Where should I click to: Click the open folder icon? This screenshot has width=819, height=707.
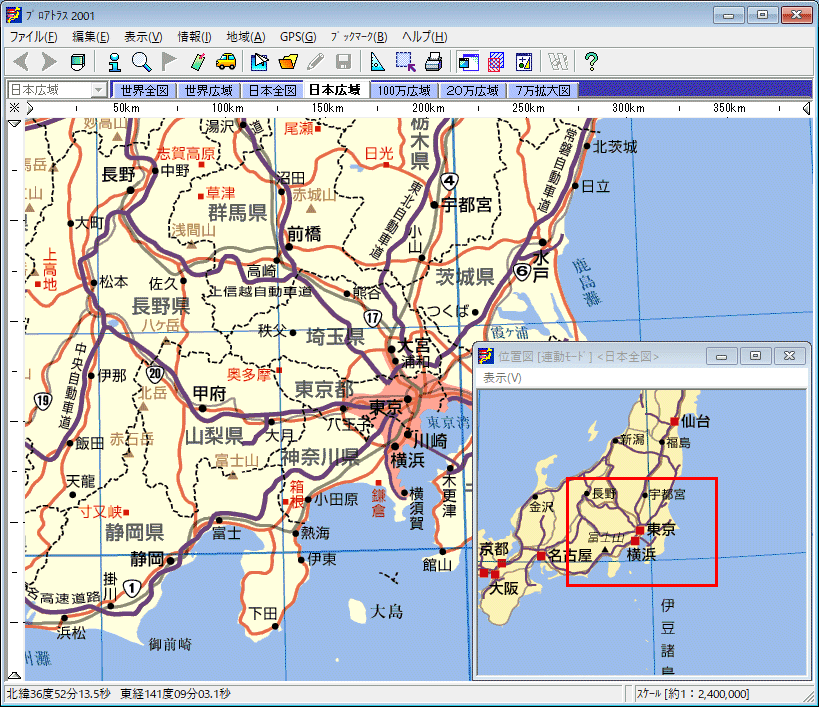pyautogui.click(x=288, y=62)
